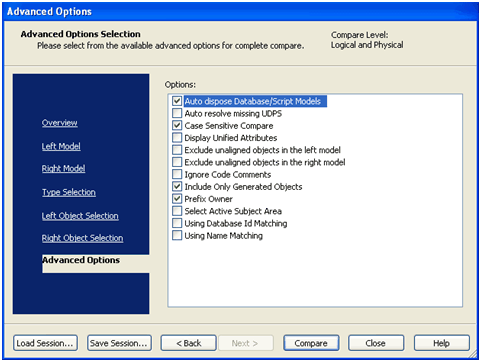Screen dimensions: 481x362
Task: Check Display Unified Attributes option
Action: [177, 138]
